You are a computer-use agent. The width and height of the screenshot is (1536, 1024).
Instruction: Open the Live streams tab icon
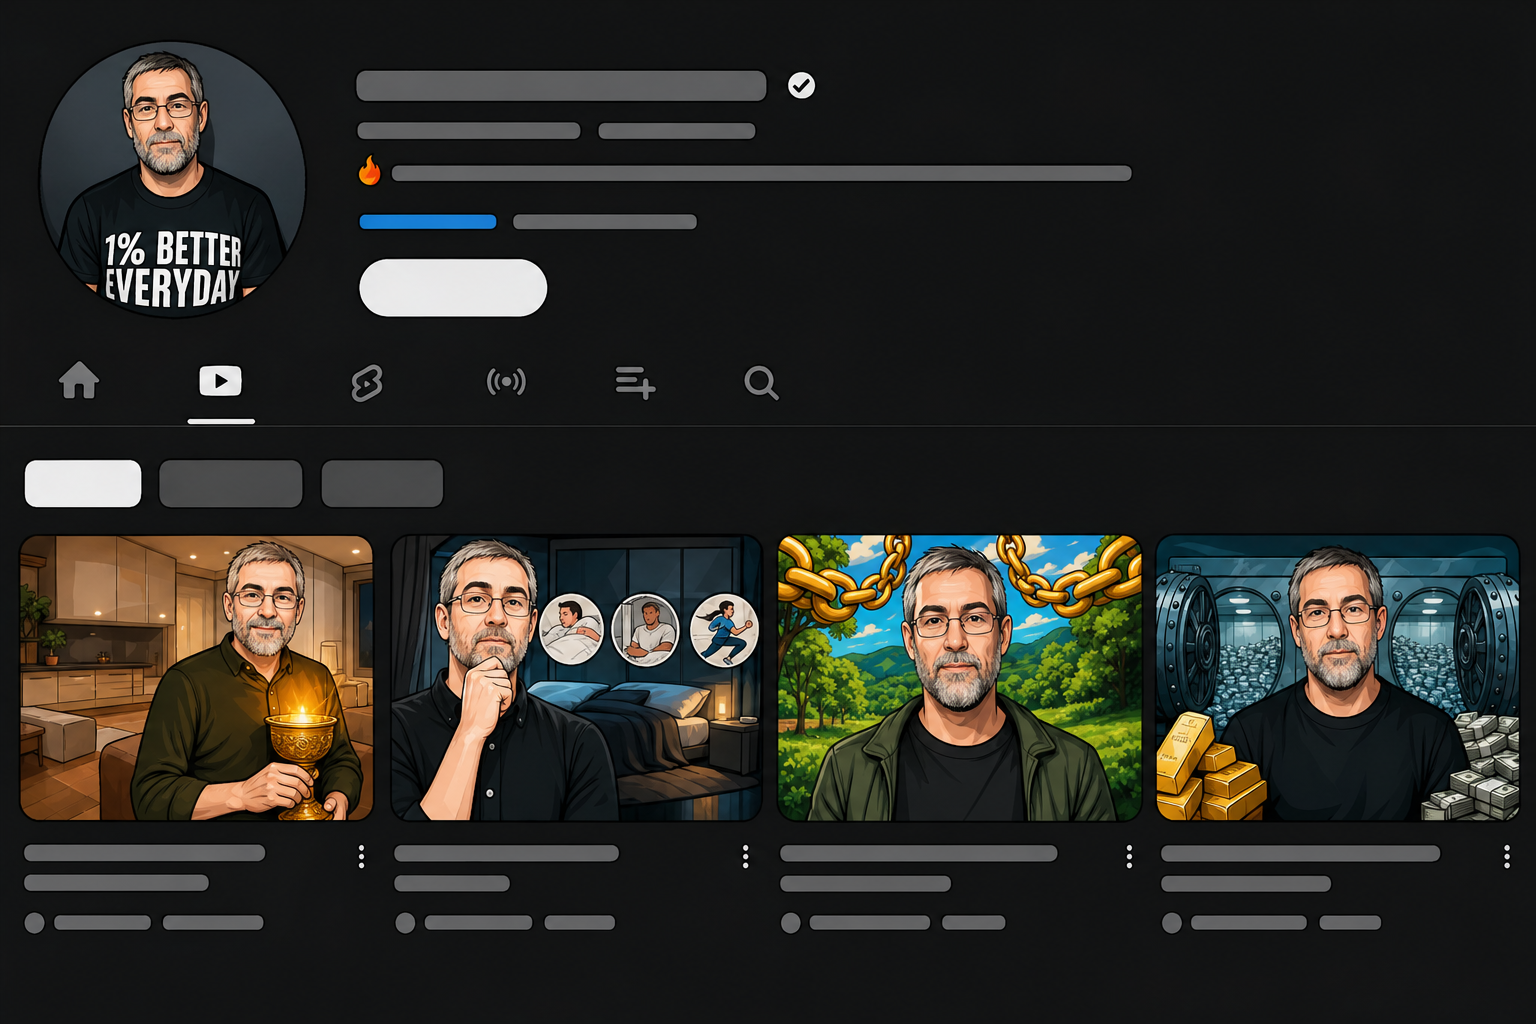[x=506, y=381]
